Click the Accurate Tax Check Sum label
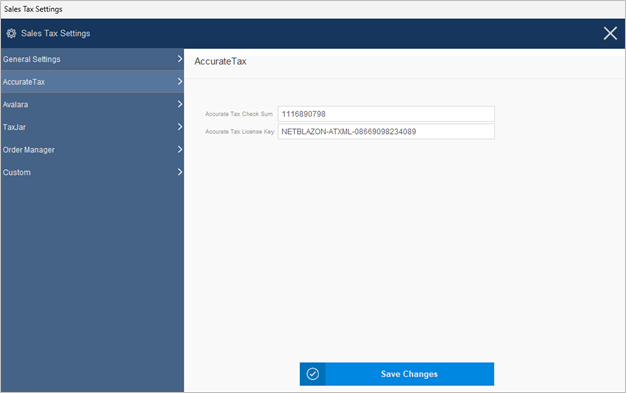Viewport: 626px width, 393px height. pos(239,114)
